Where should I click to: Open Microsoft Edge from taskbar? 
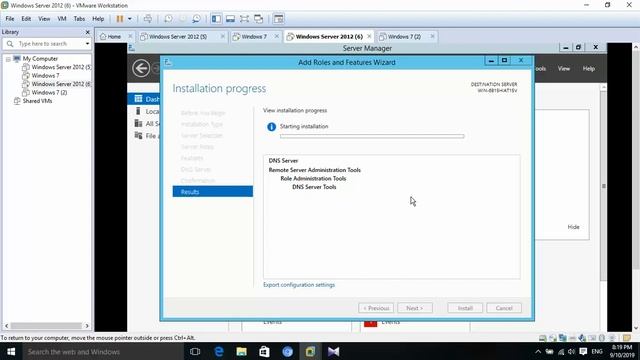219,351
